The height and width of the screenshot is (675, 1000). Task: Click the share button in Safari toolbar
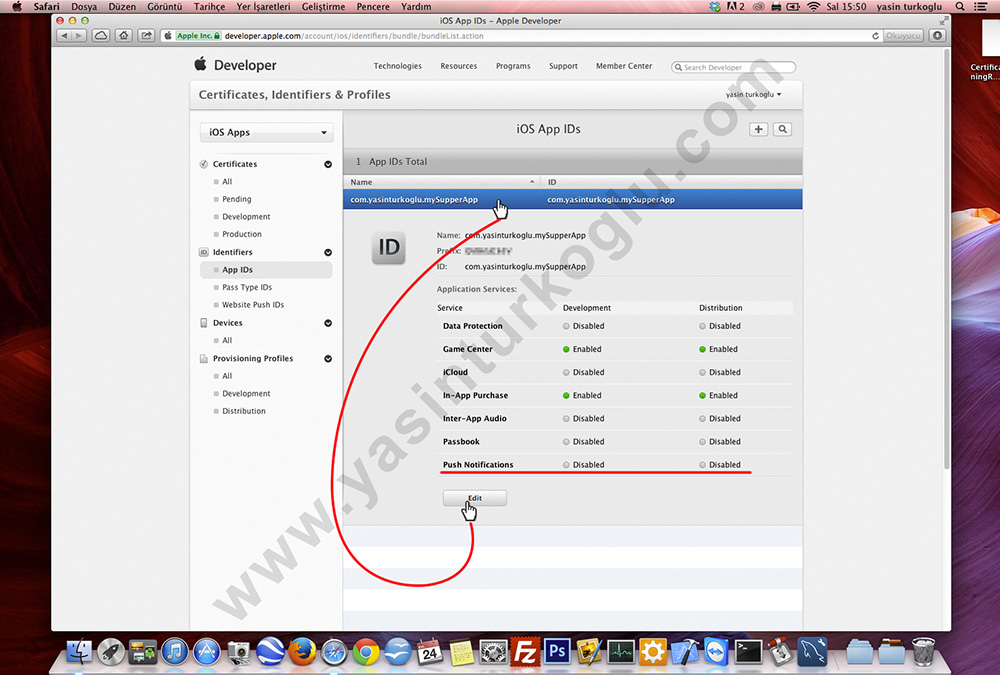pyautogui.click(x=147, y=36)
